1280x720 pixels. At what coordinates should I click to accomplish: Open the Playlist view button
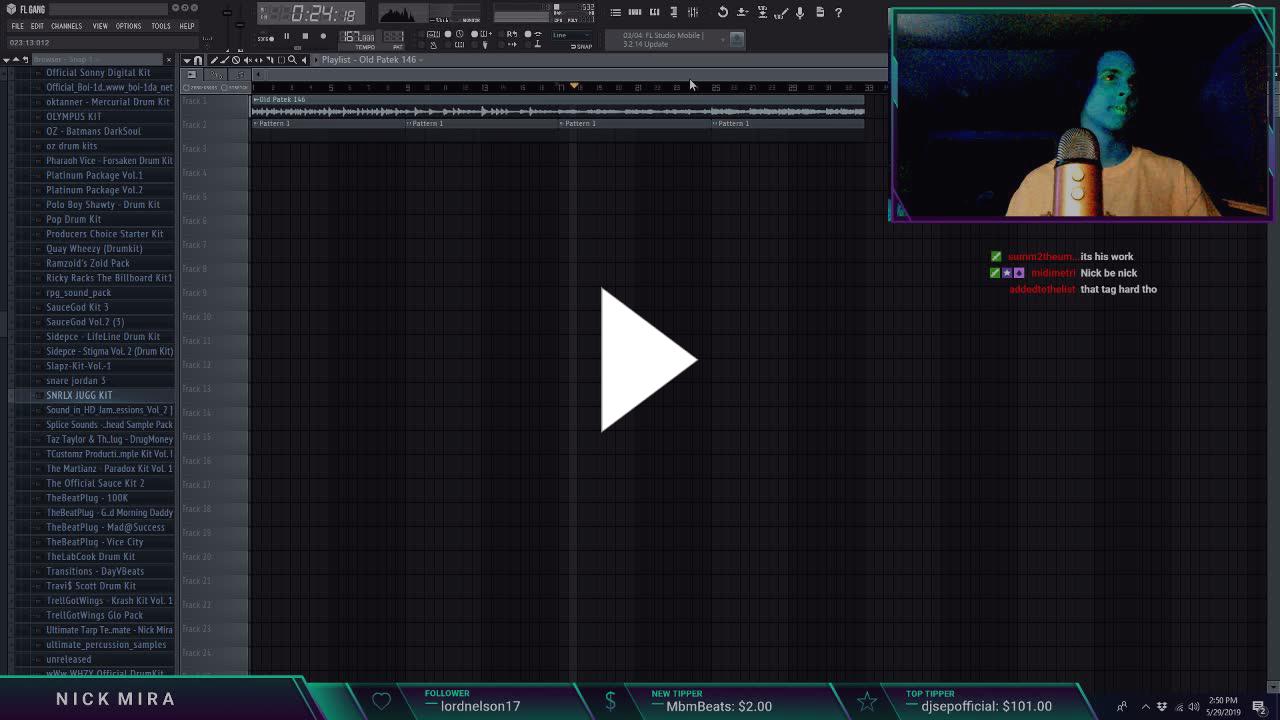(x=616, y=12)
